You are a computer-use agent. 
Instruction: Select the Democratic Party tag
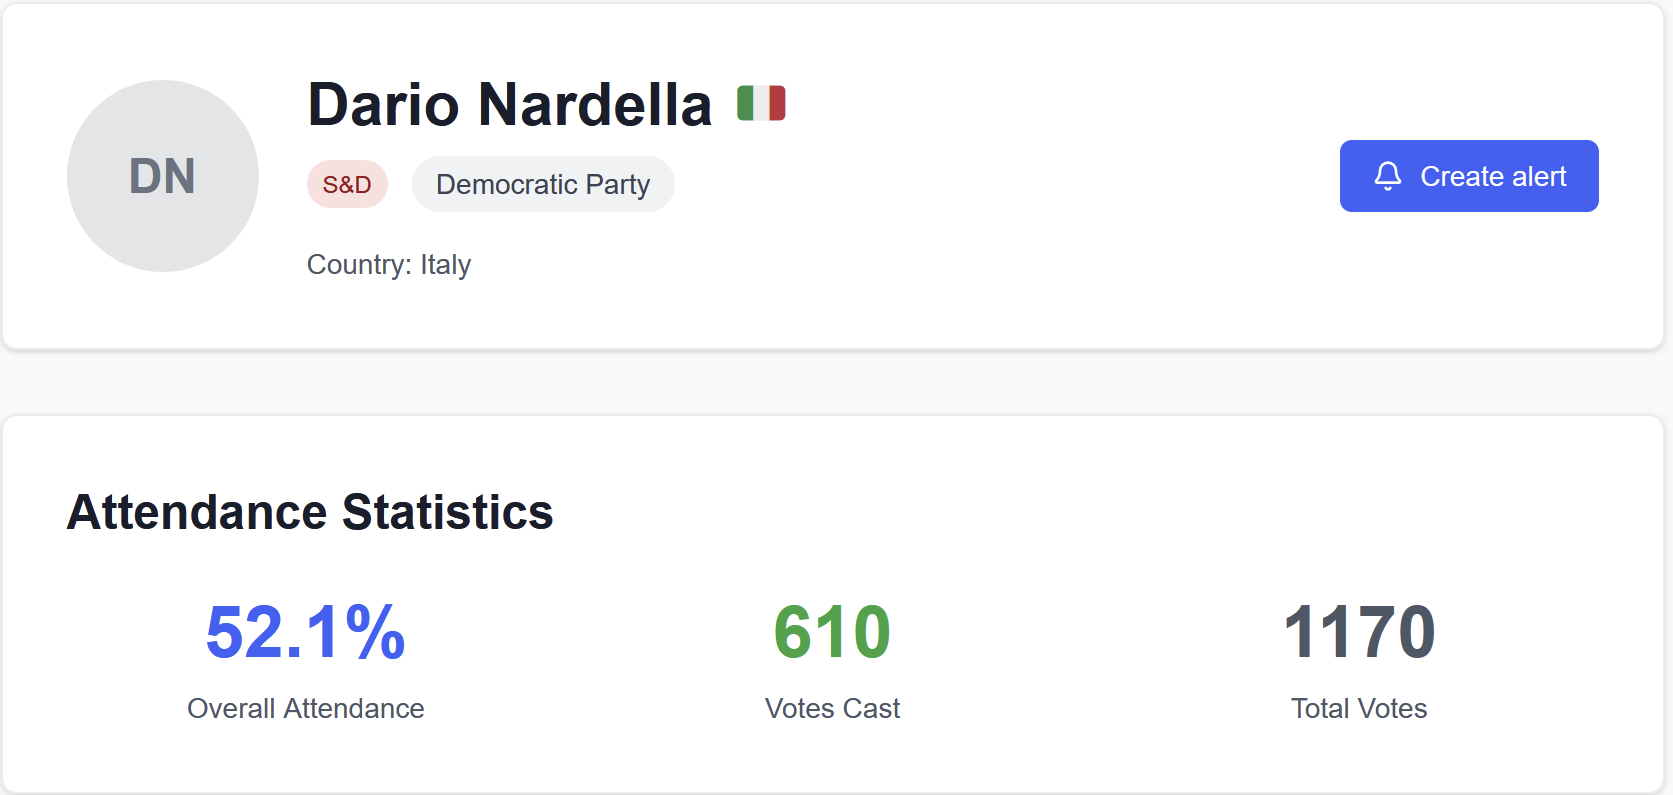pos(543,184)
